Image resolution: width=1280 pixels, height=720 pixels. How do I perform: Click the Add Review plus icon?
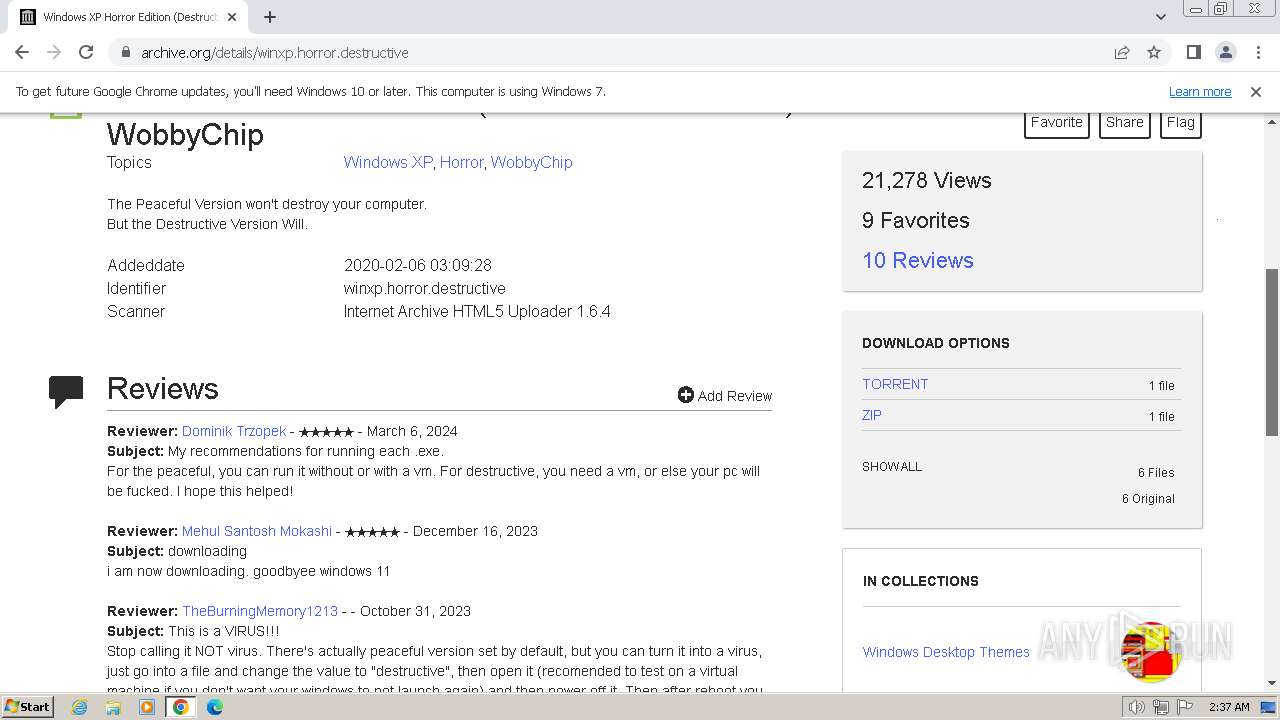click(686, 395)
